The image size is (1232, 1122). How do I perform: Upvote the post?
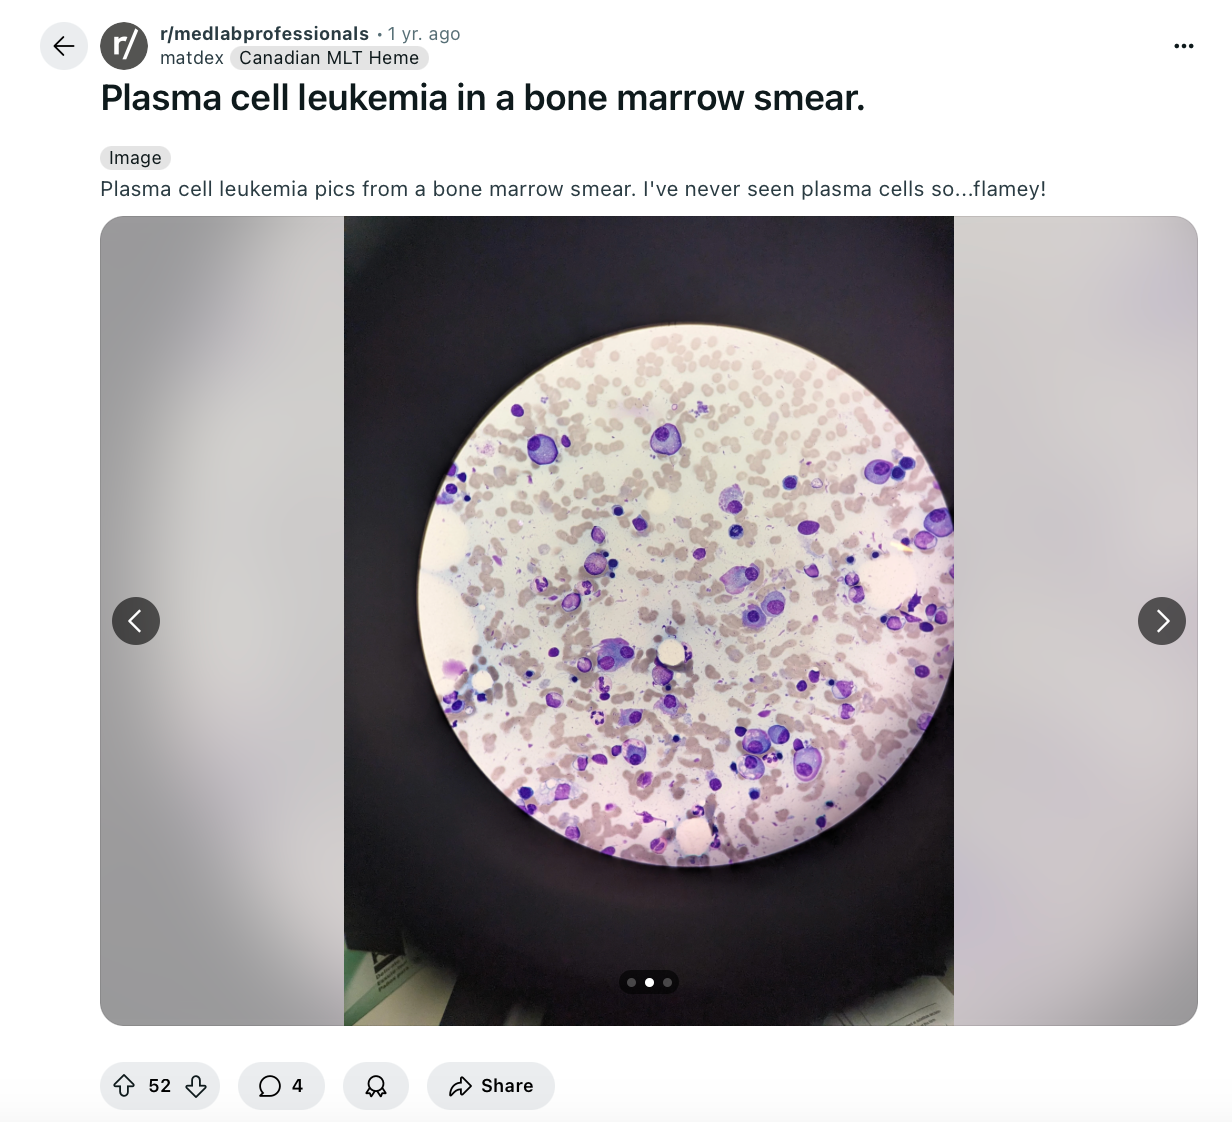coord(124,1086)
